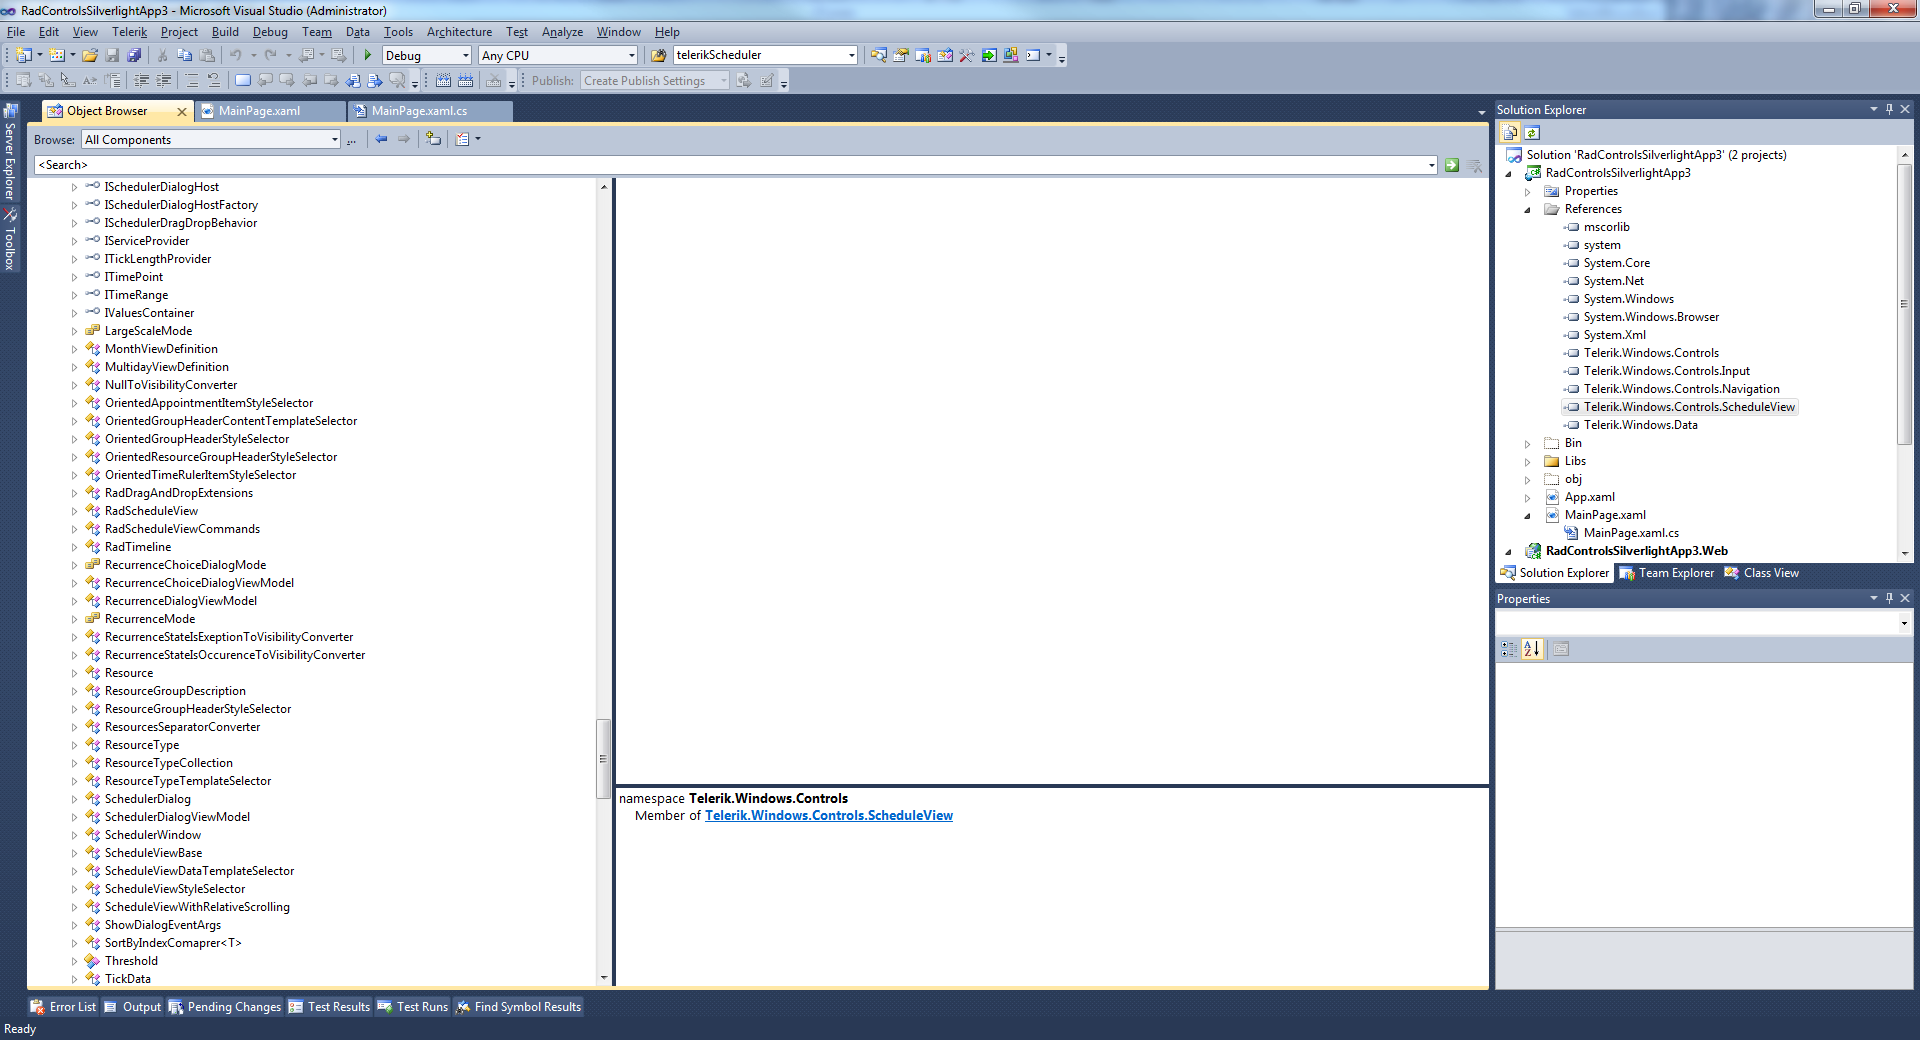Image resolution: width=1920 pixels, height=1040 pixels.
Task: Open the Error List panel tab
Action: point(63,1007)
